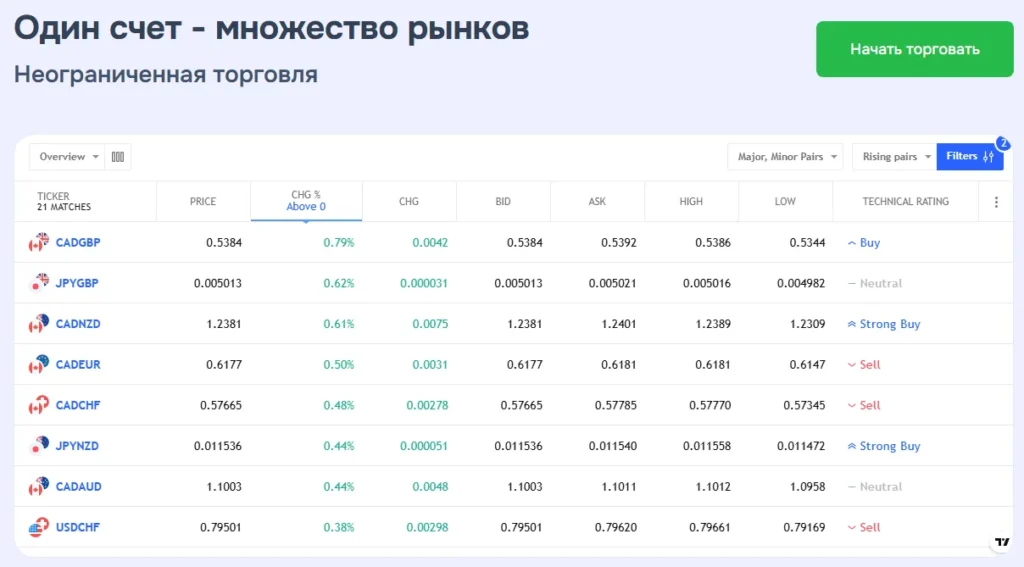Open the Major, Minor Pairs dropdown

pyautogui.click(x=785, y=157)
